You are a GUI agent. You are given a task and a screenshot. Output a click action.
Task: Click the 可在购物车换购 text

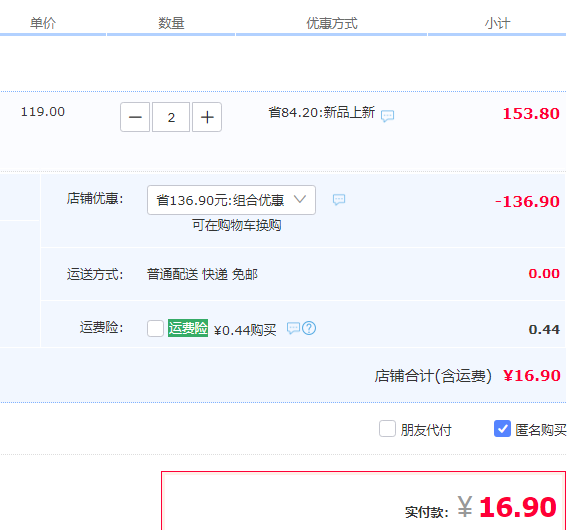pos(237,225)
